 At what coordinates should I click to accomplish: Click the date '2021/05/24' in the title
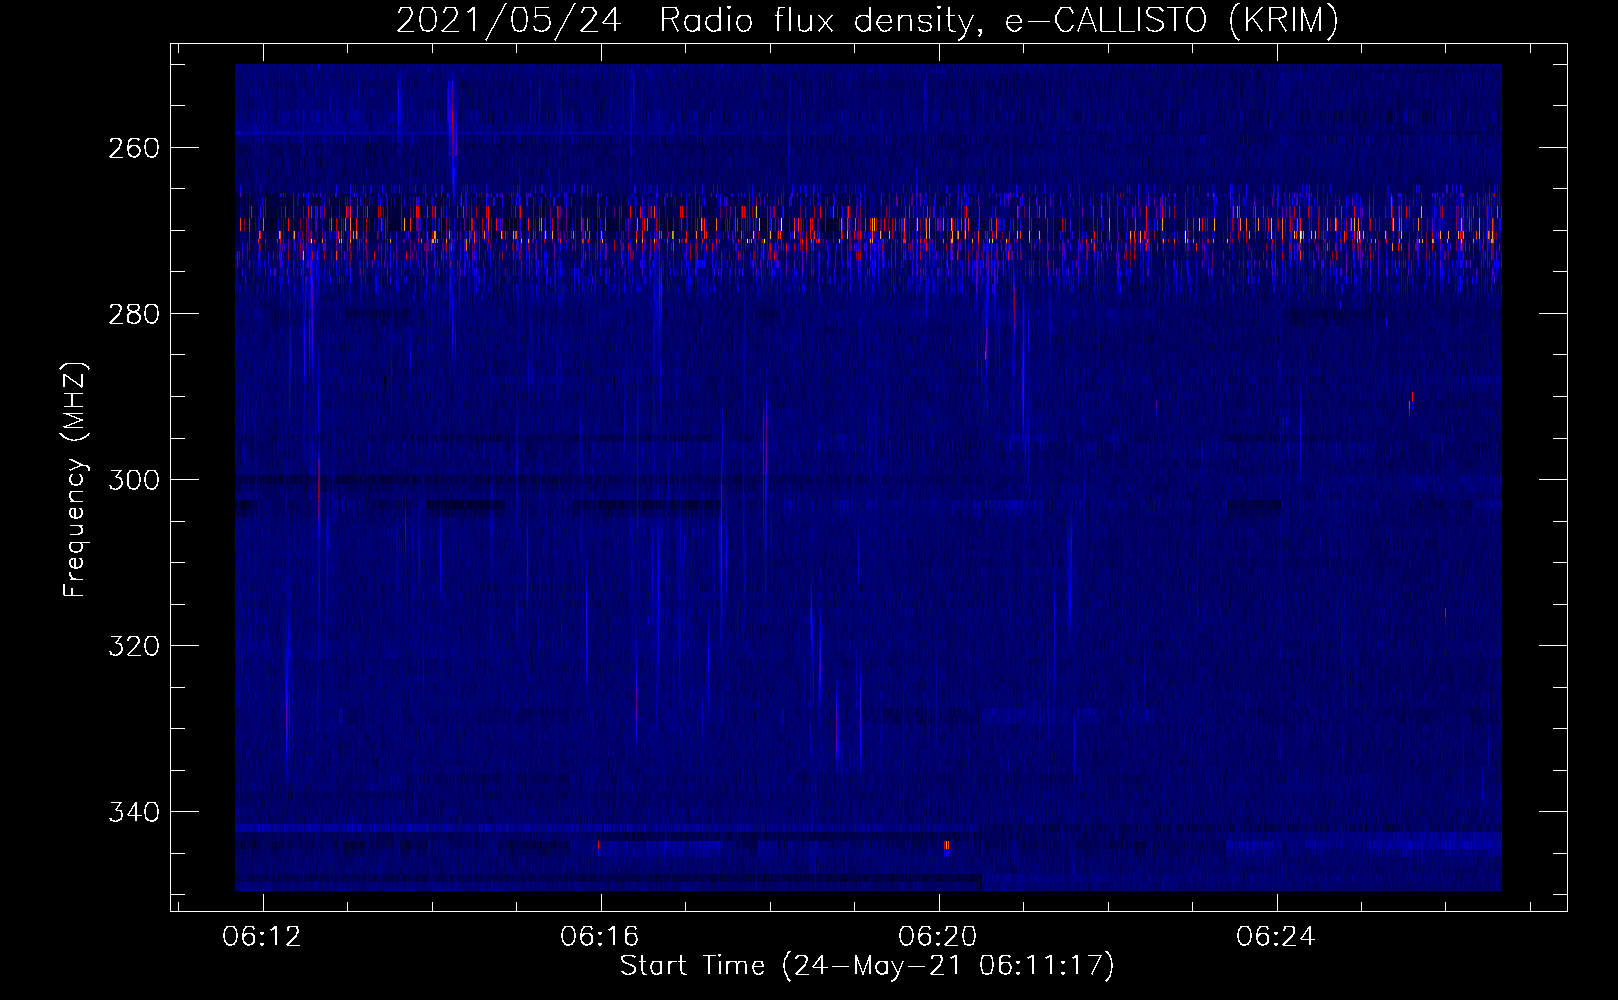tap(509, 20)
